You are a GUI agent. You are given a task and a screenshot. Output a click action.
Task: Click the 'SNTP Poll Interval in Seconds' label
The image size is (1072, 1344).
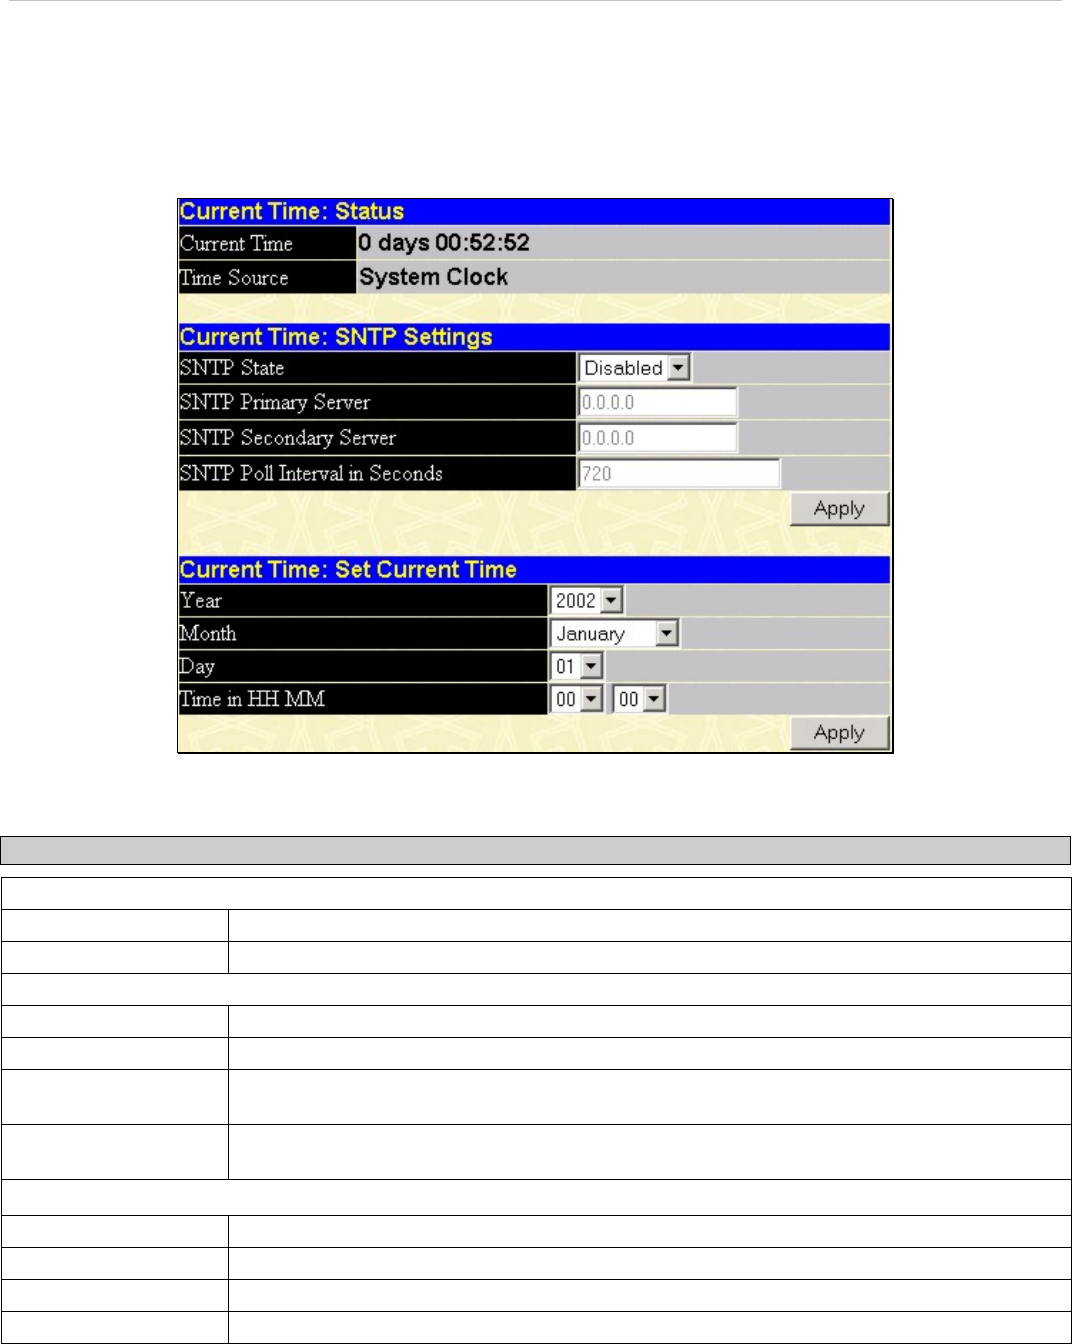[311, 474]
